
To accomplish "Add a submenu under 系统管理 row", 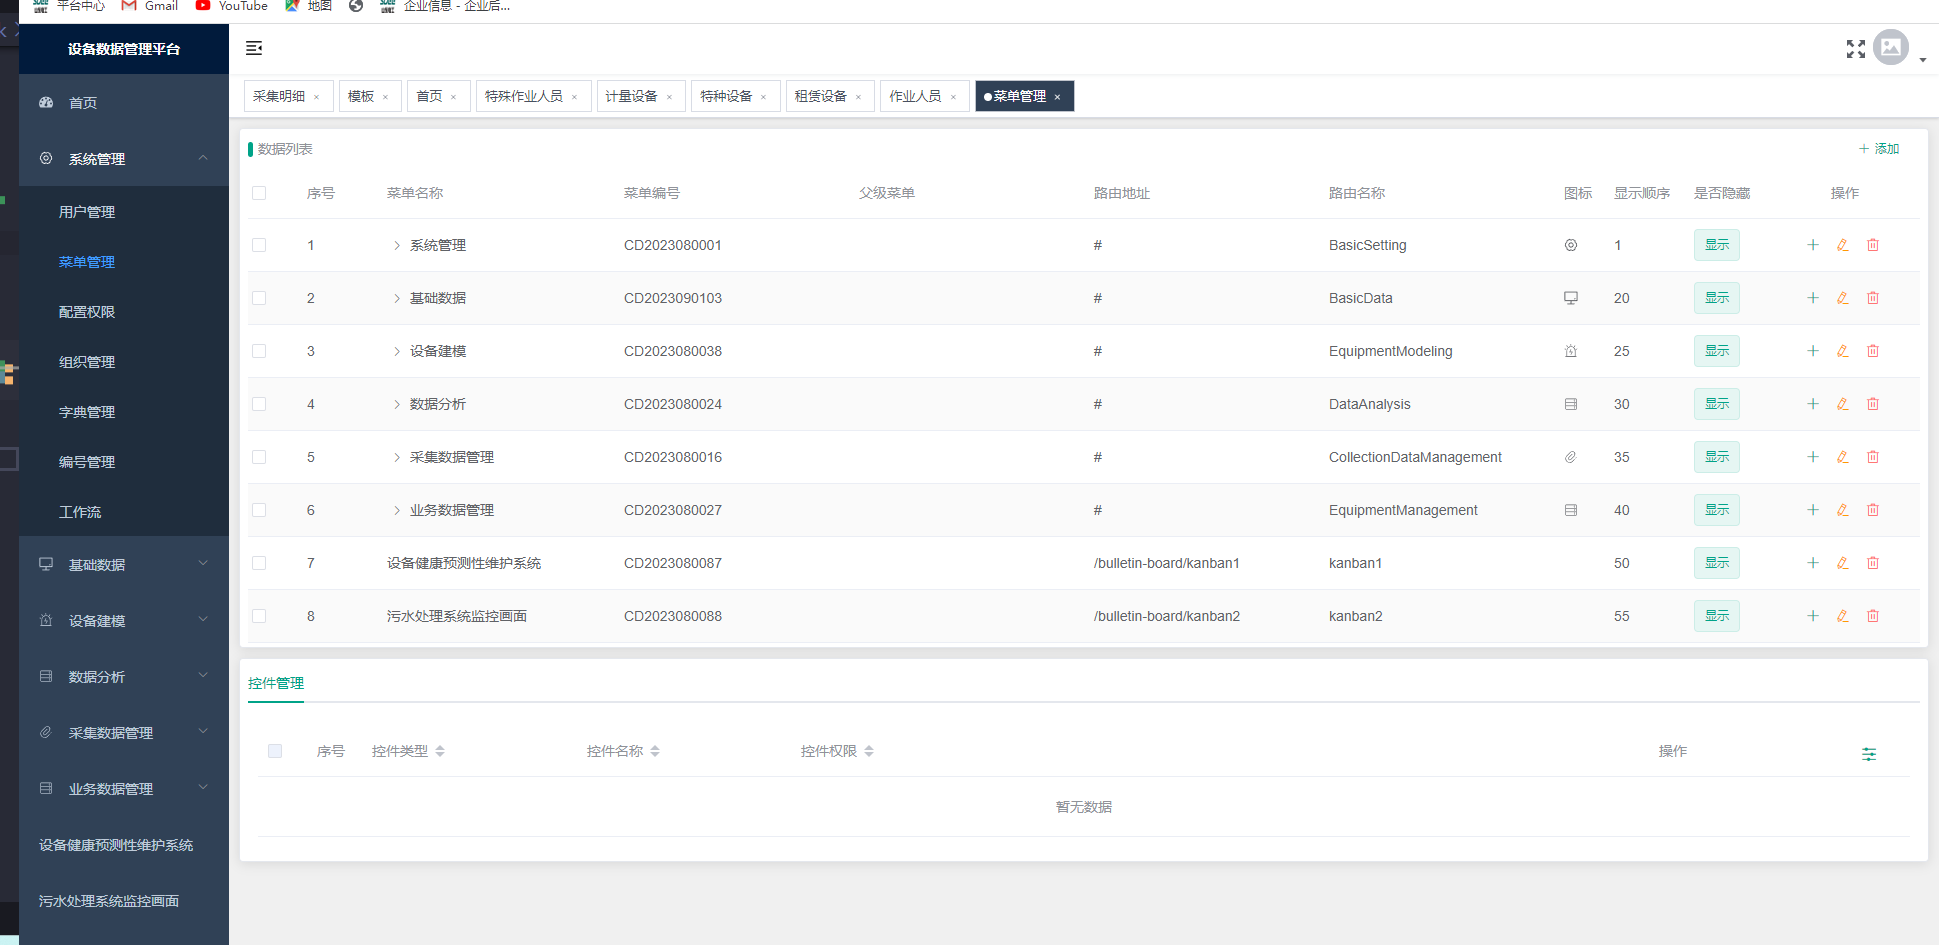I will pos(1813,245).
